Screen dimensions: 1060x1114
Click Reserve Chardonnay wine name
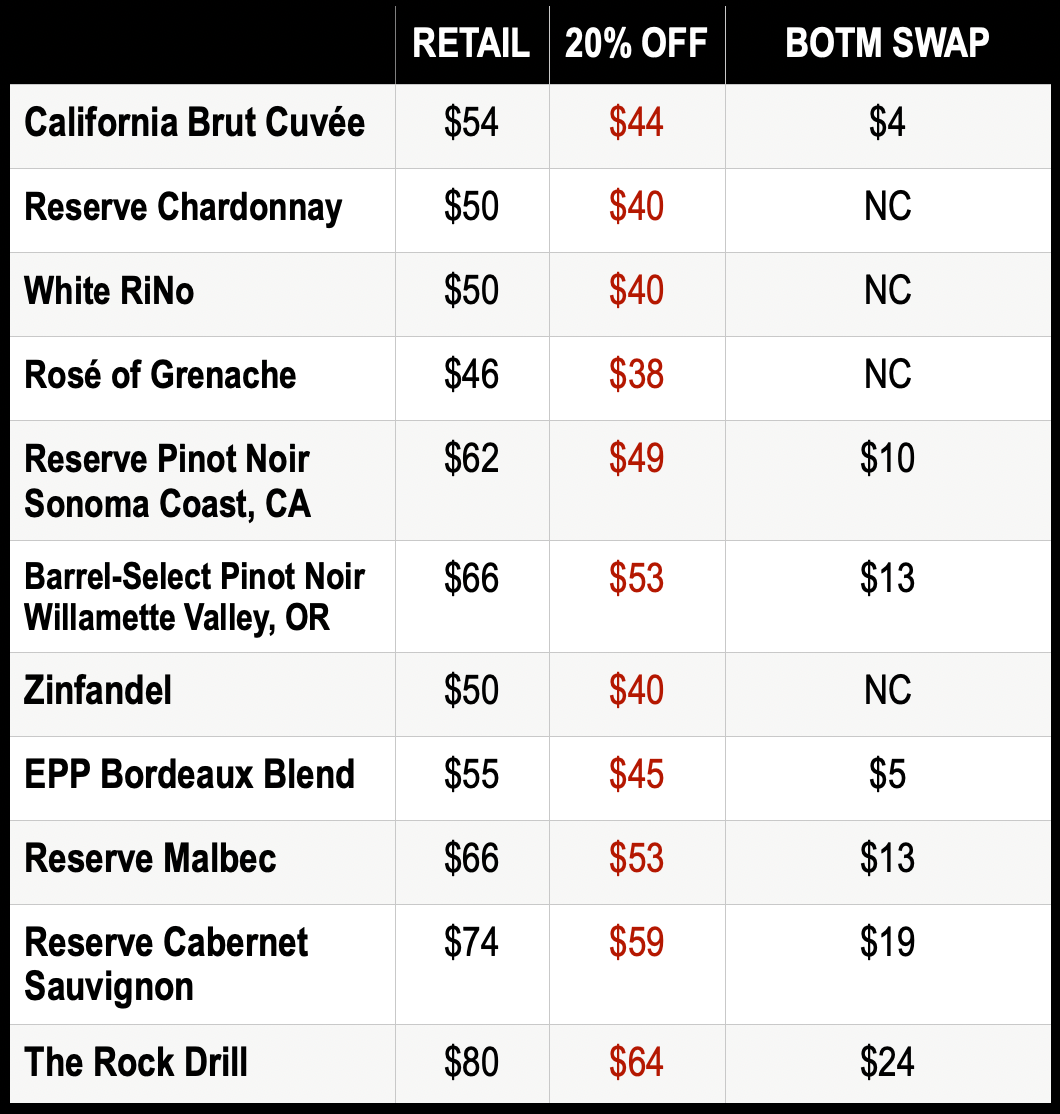183,207
